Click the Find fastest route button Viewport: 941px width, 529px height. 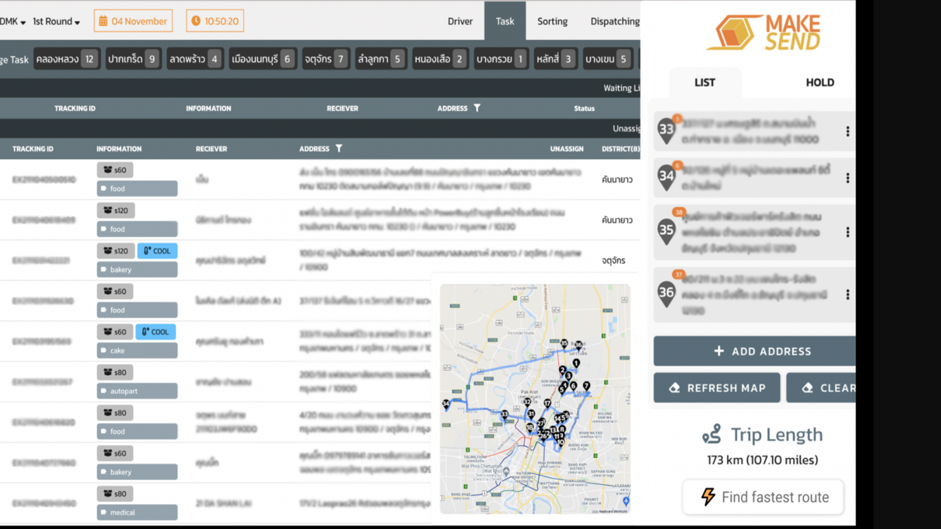click(763, 497)
